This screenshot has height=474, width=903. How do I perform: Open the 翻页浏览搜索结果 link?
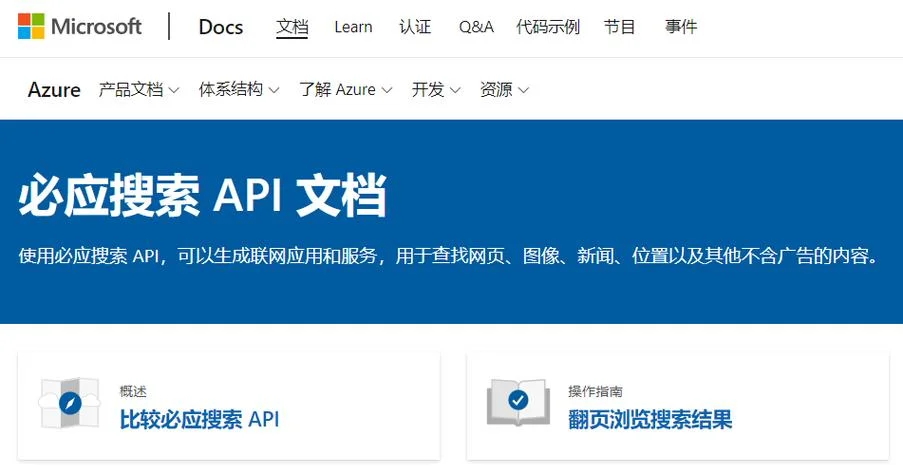650,419
